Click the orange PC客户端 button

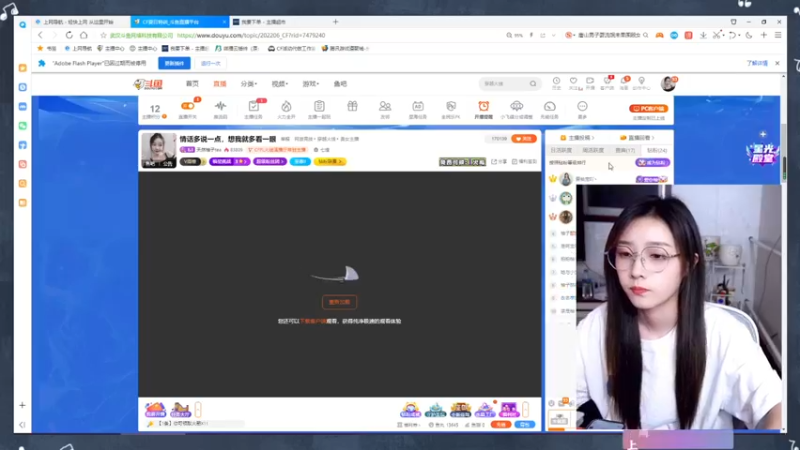[x=648, y=109]
